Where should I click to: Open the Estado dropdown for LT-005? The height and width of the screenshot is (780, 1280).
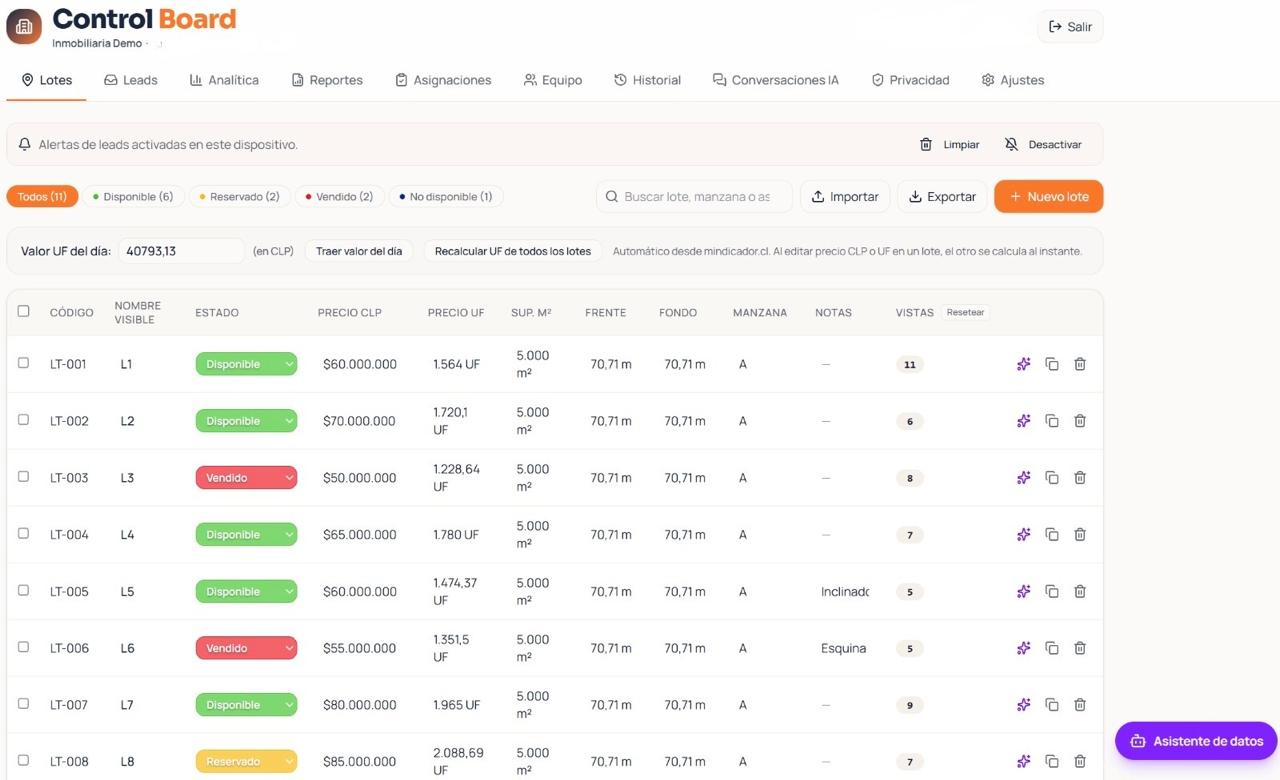246,592
